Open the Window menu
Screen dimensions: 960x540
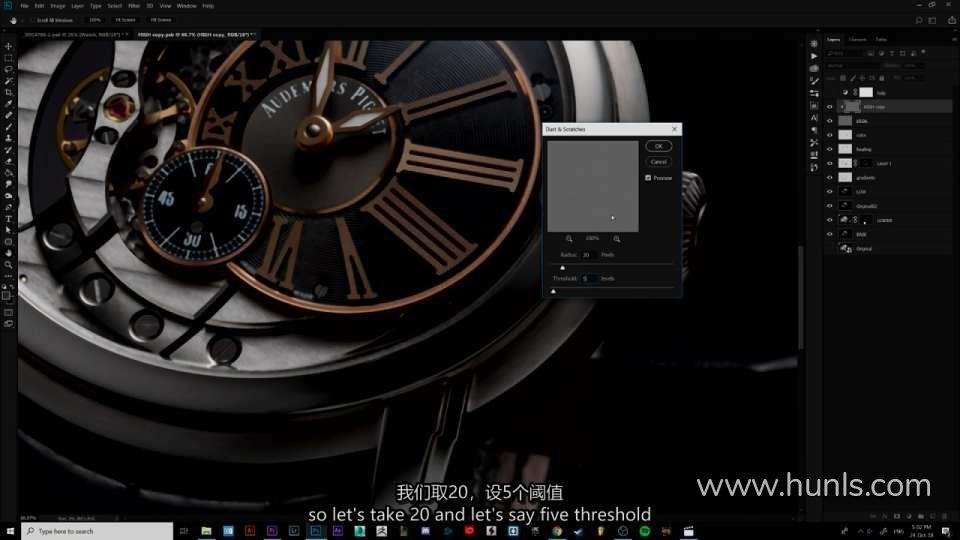pyautogui.click(x=187, y=6)
